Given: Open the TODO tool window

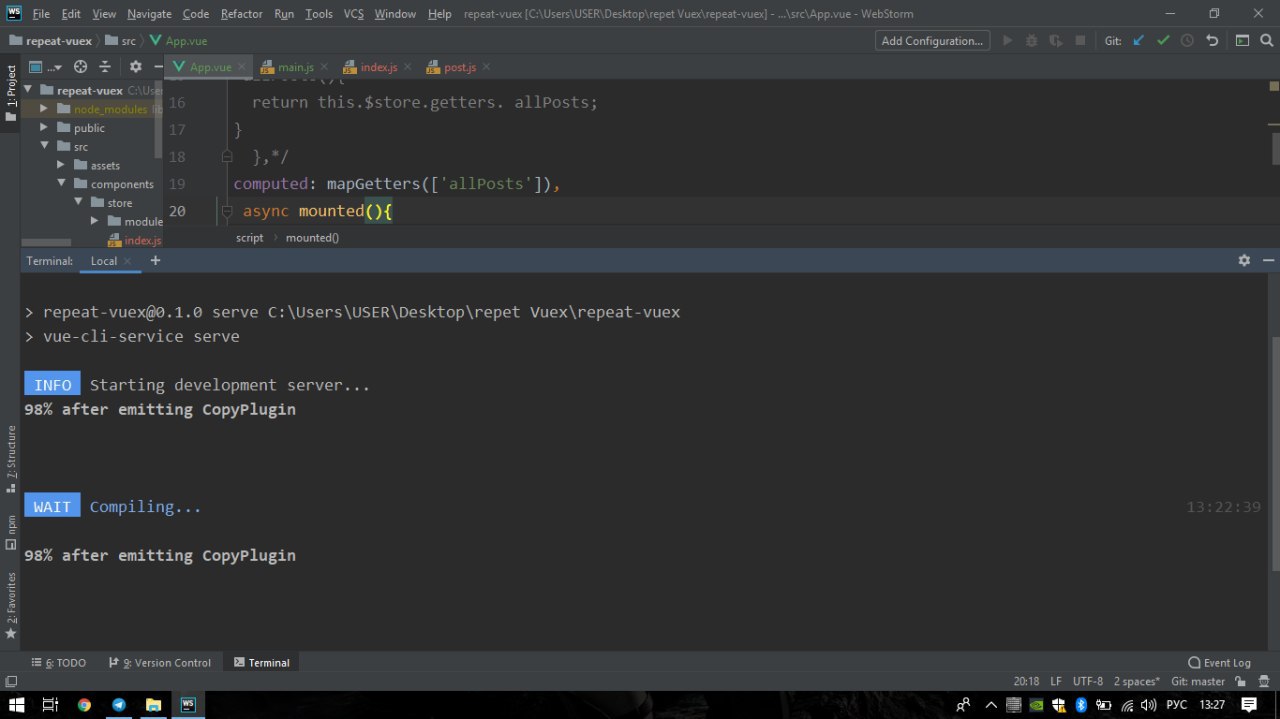Looking at the screenshot, I should [x=60, y=663].
